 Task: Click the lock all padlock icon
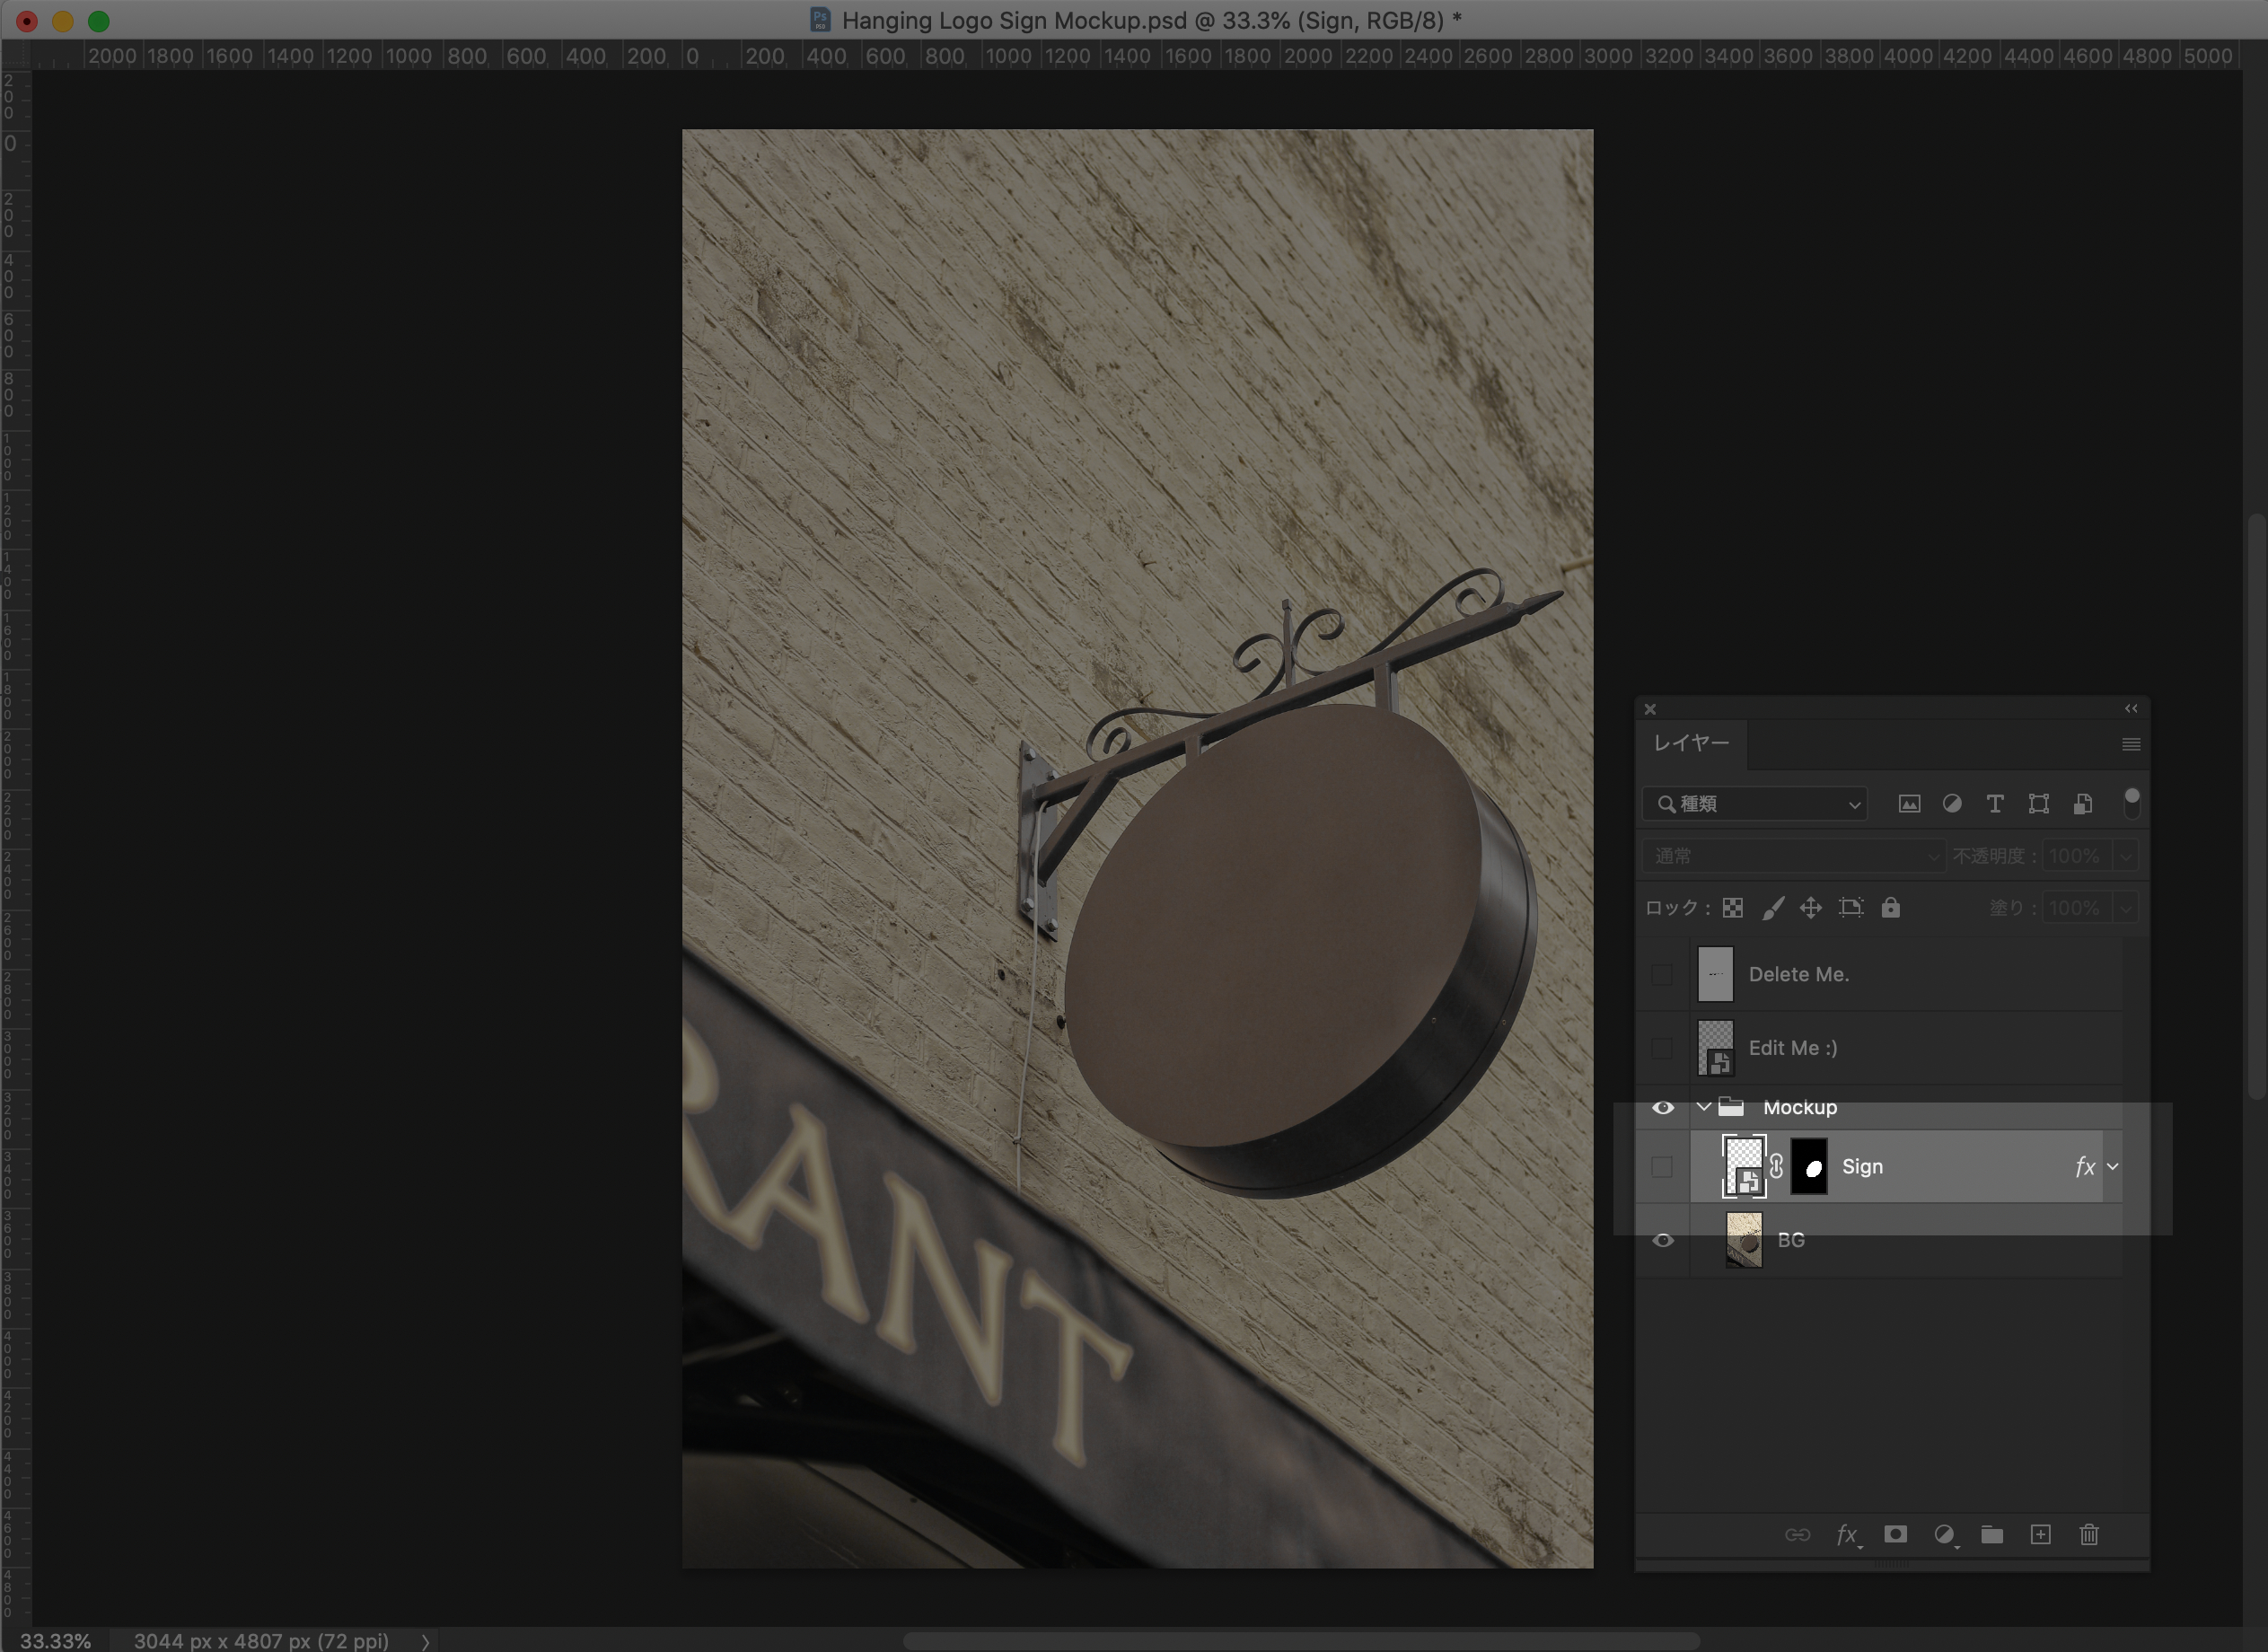pyautogui.click(x=1890, y=908)
